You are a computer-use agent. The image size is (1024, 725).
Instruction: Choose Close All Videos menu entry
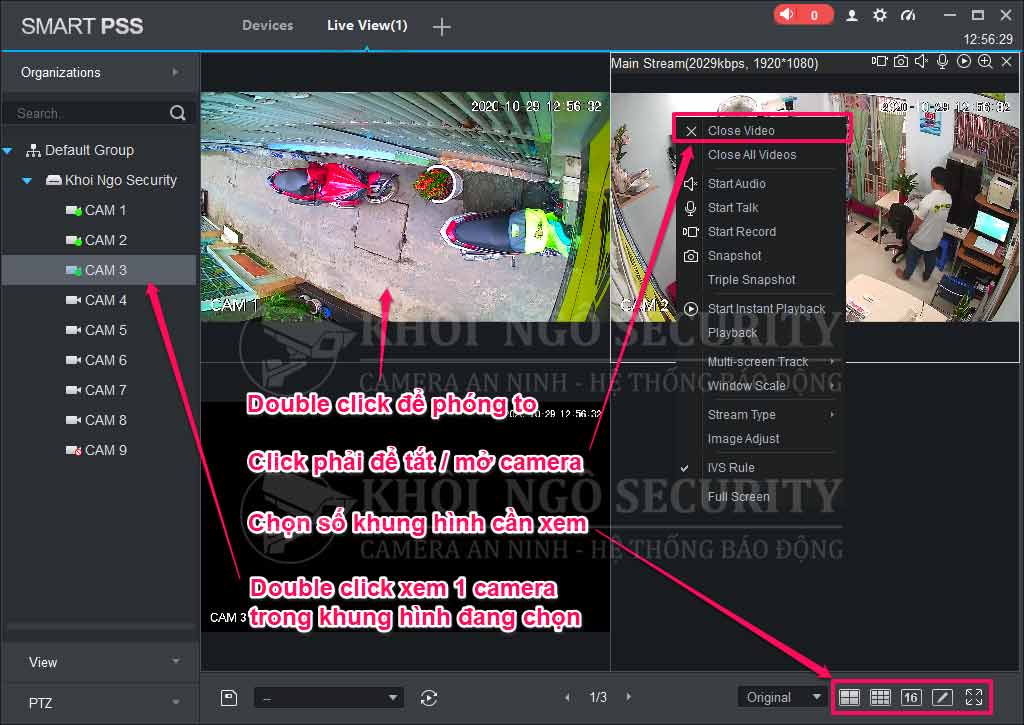(761, 155)
